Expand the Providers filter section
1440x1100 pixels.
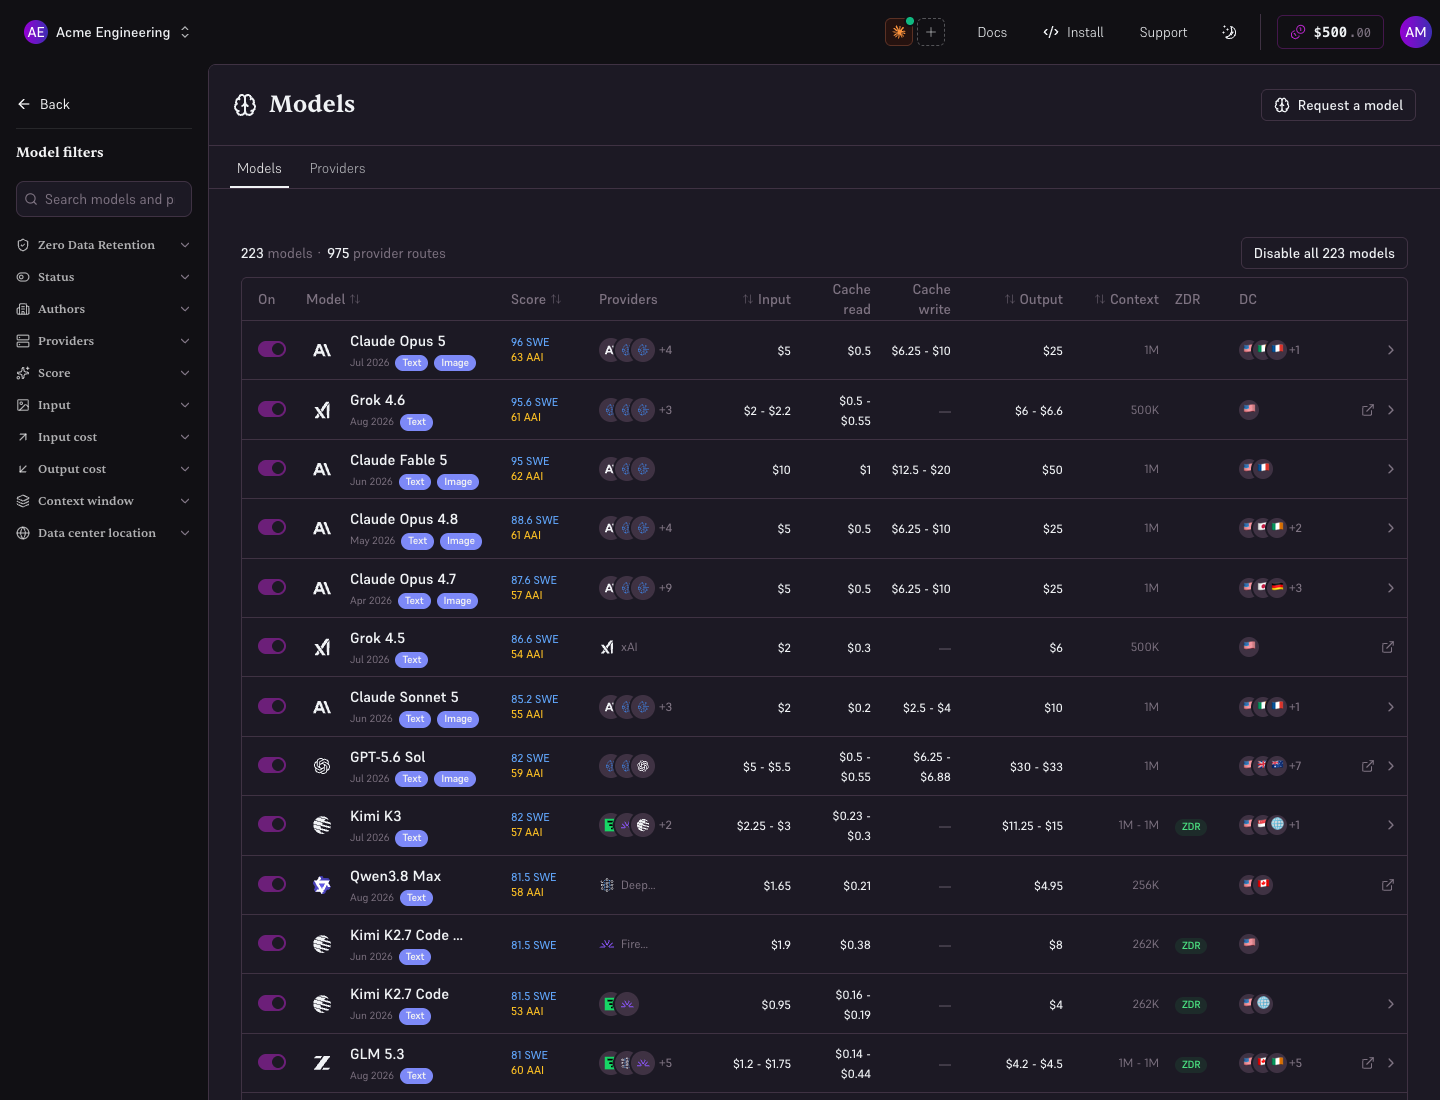104,341
